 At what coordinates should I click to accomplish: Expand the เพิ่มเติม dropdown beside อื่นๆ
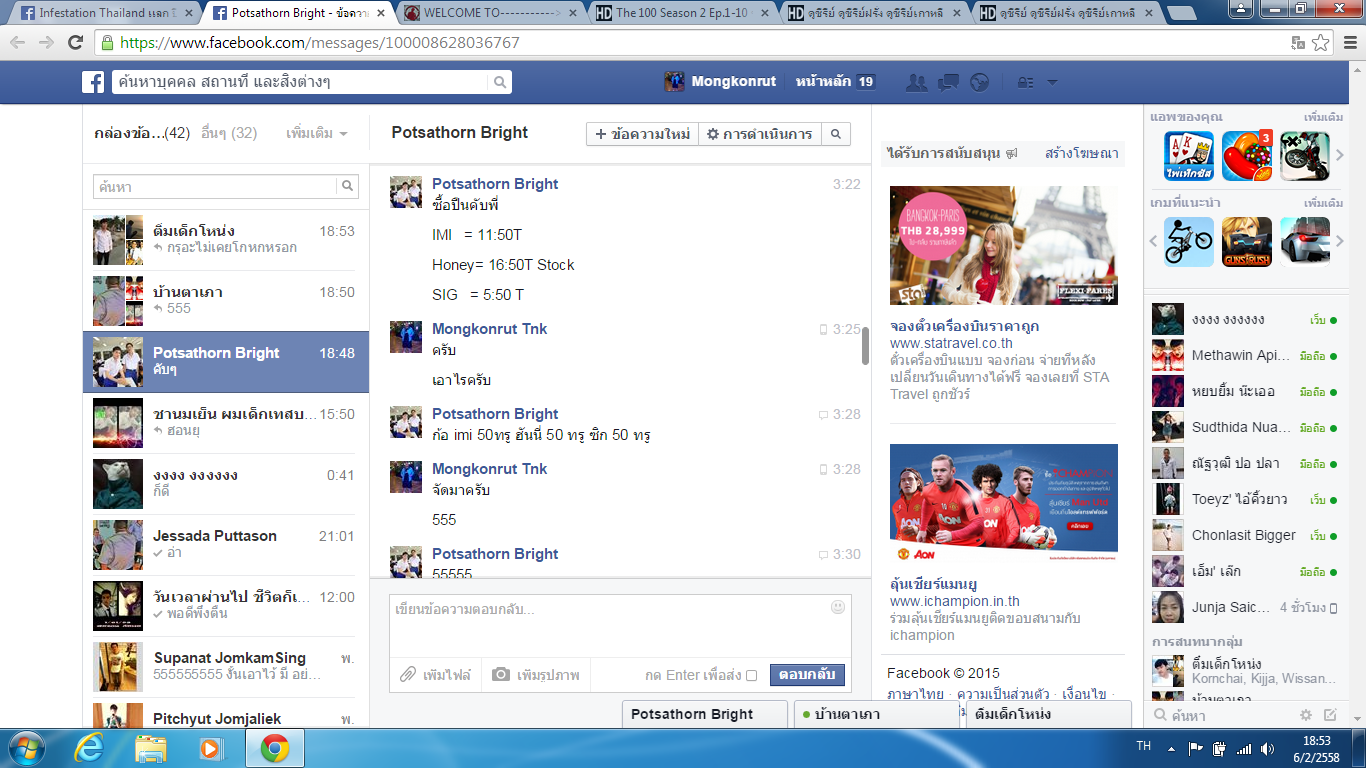(x=317, y=133)
